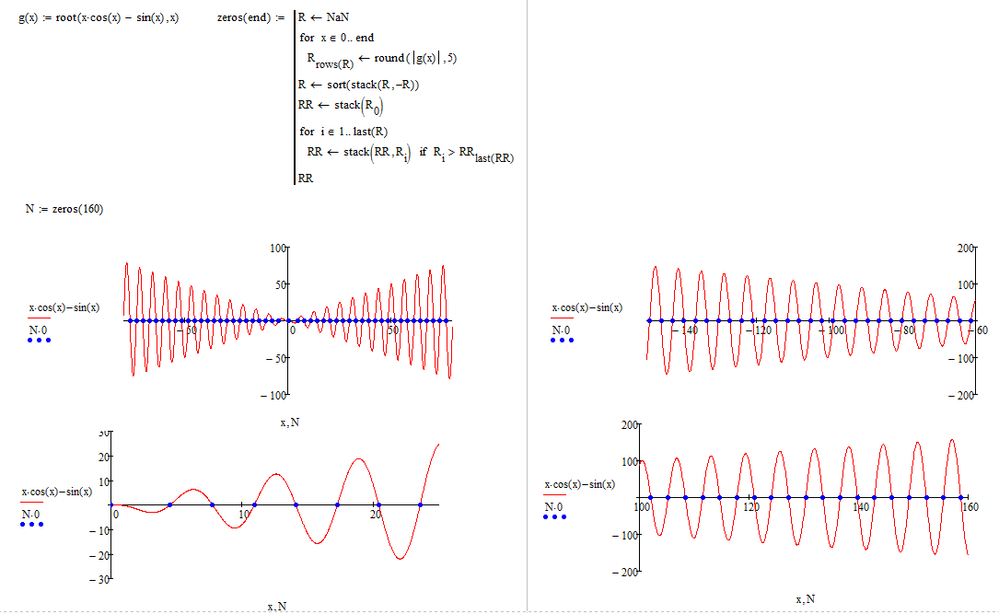Click the 'N·0' label of the −140..−60 graph
Image resolution: width=999 pixels, height=613 pixels.
[x=561, y=330]
